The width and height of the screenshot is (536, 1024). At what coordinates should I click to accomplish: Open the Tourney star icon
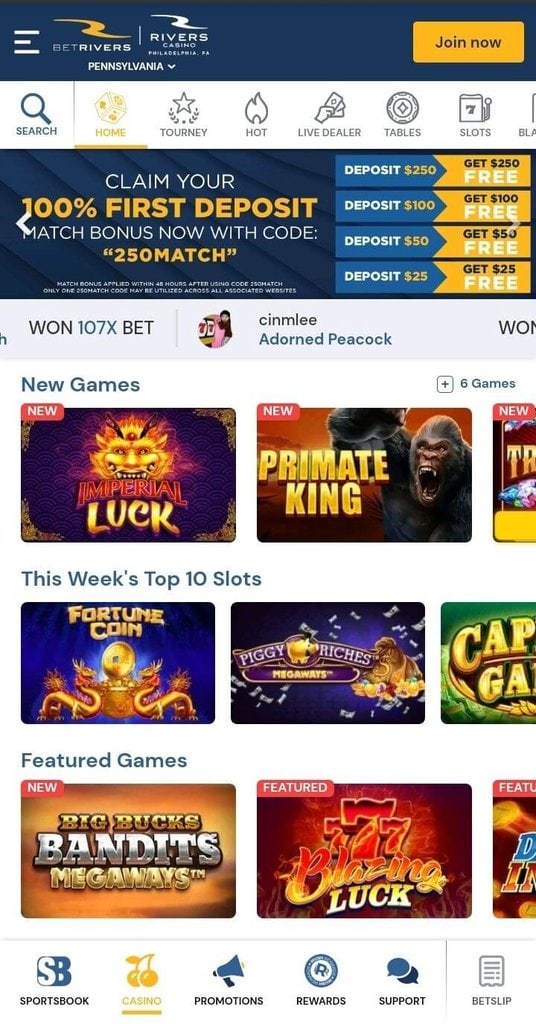pyautogui.click(x=183, y=108)
